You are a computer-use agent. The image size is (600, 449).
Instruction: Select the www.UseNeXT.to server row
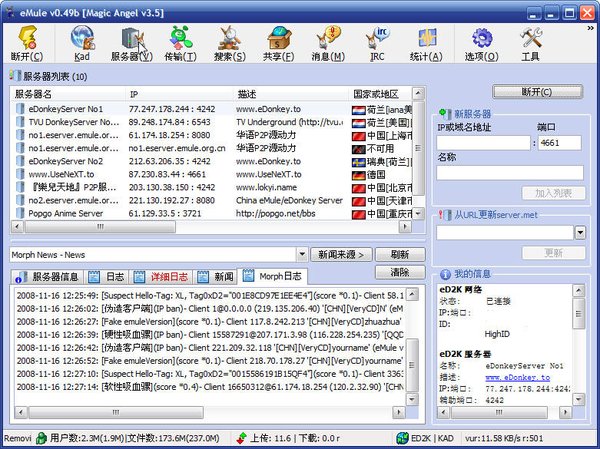[213, 174]
